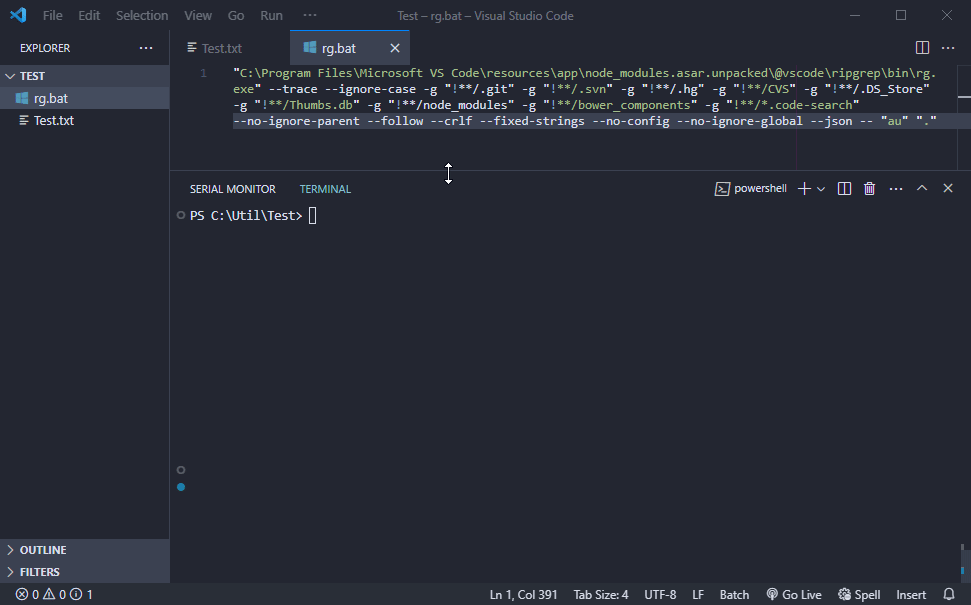The width and height of the screenshot is (971, 605).
Task: Open split editor icon above the editor
Action: (x=921, y=47)
